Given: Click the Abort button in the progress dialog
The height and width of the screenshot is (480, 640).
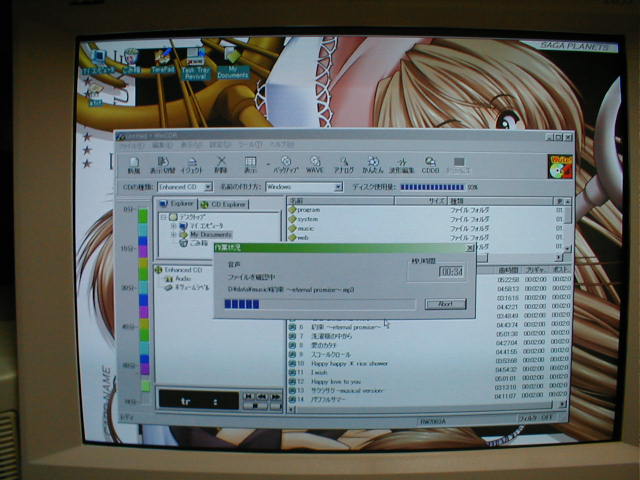Looking at the screenshot, I should pos(445,304).
